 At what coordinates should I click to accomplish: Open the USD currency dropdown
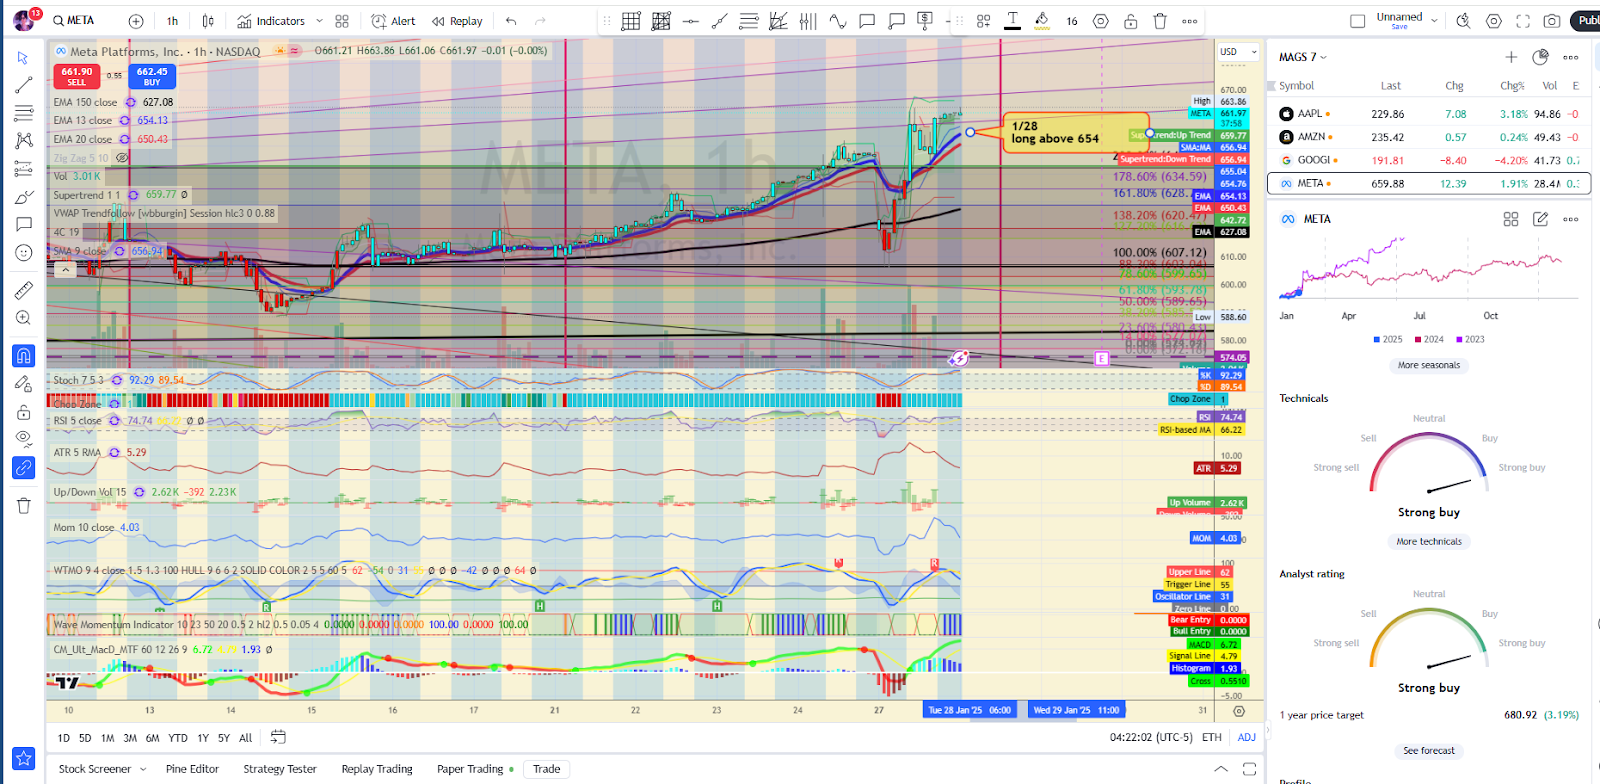coord(1236,52)
